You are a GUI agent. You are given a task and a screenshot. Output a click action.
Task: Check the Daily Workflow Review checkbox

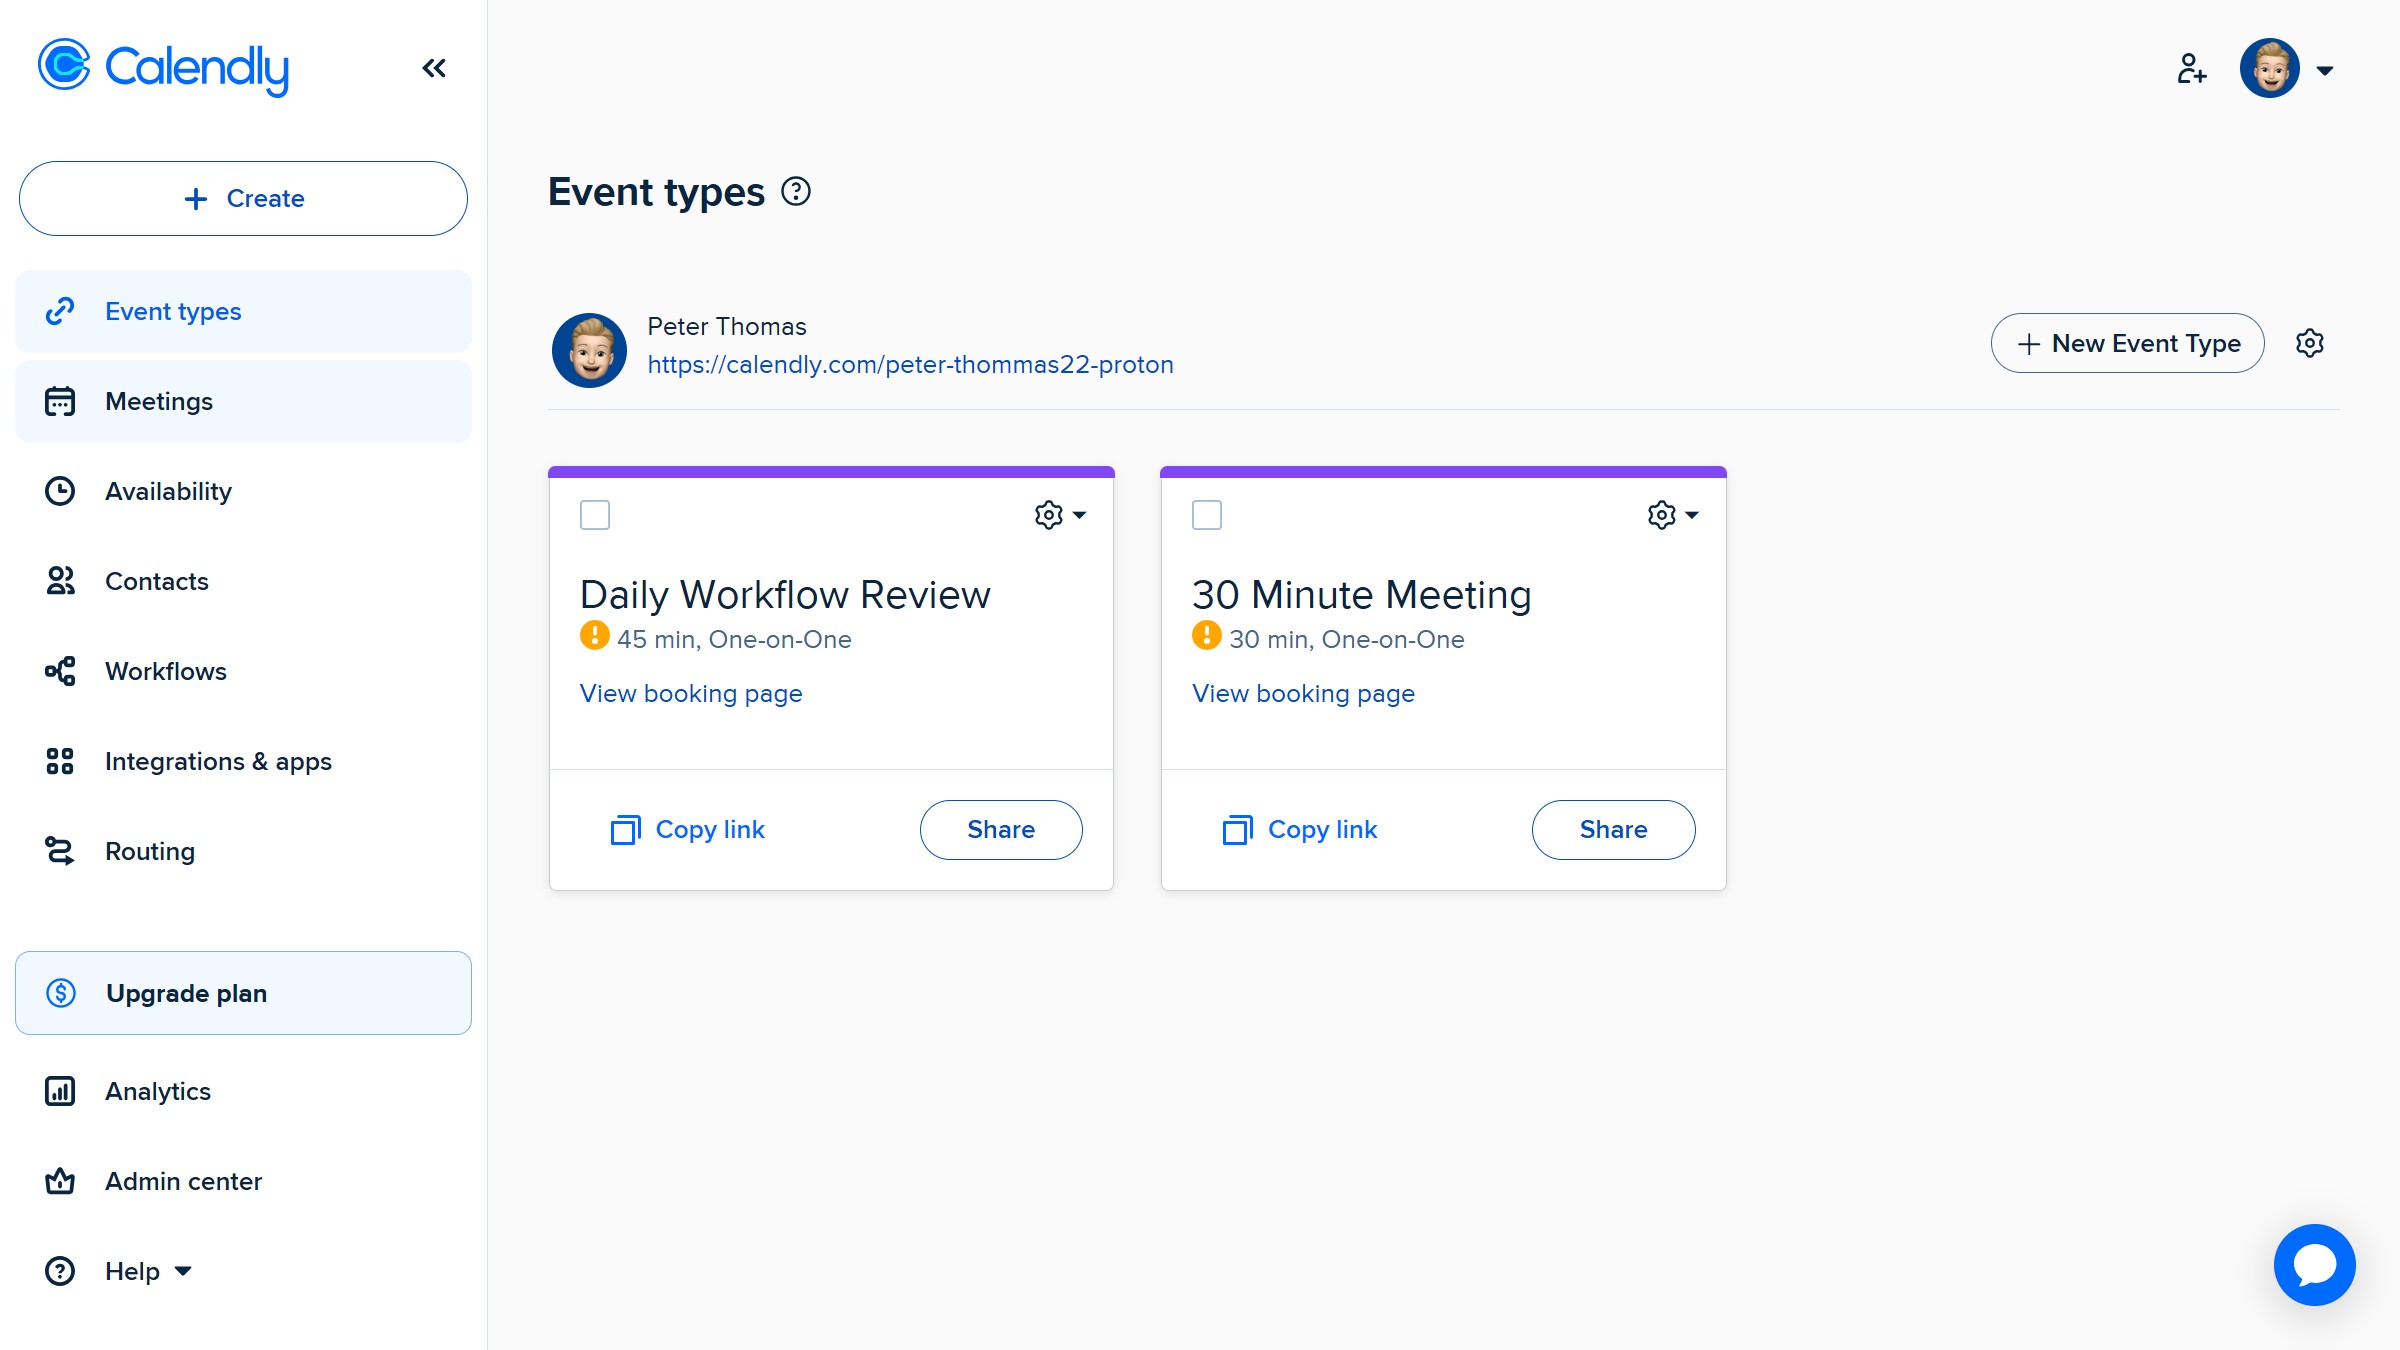(x=594, y=515)
